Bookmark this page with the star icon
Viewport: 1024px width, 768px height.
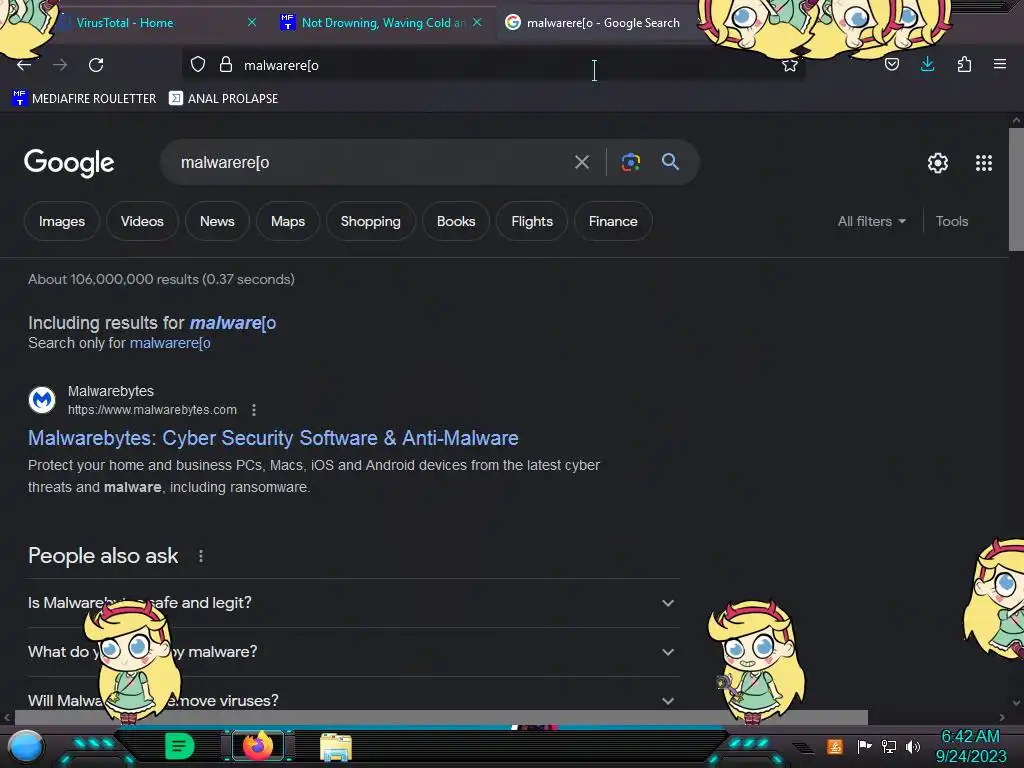[790, 65]
